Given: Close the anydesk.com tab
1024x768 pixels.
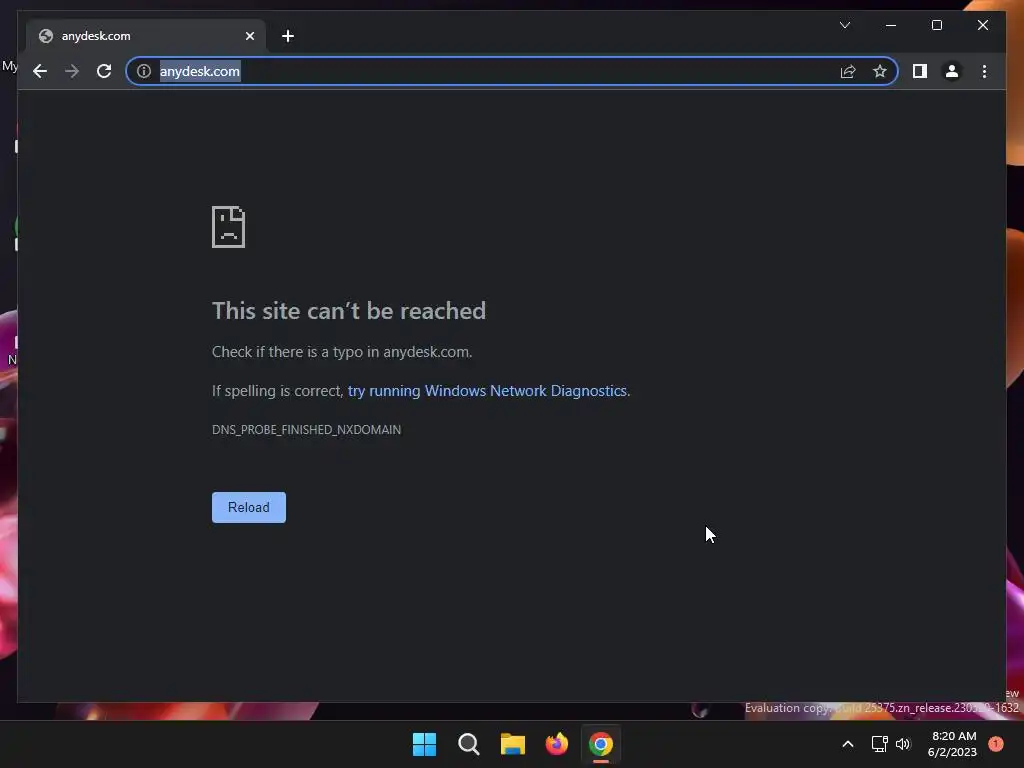Looking at the screenshot, I should coord(249,36).
